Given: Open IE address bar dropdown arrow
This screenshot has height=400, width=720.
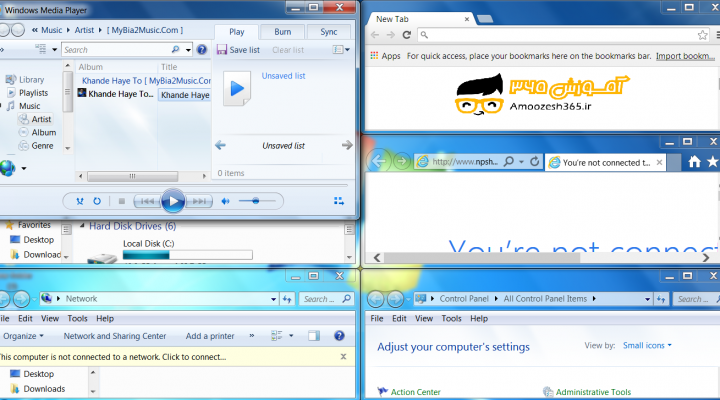Looking at the screenshot, I should [x=522, y=162].
